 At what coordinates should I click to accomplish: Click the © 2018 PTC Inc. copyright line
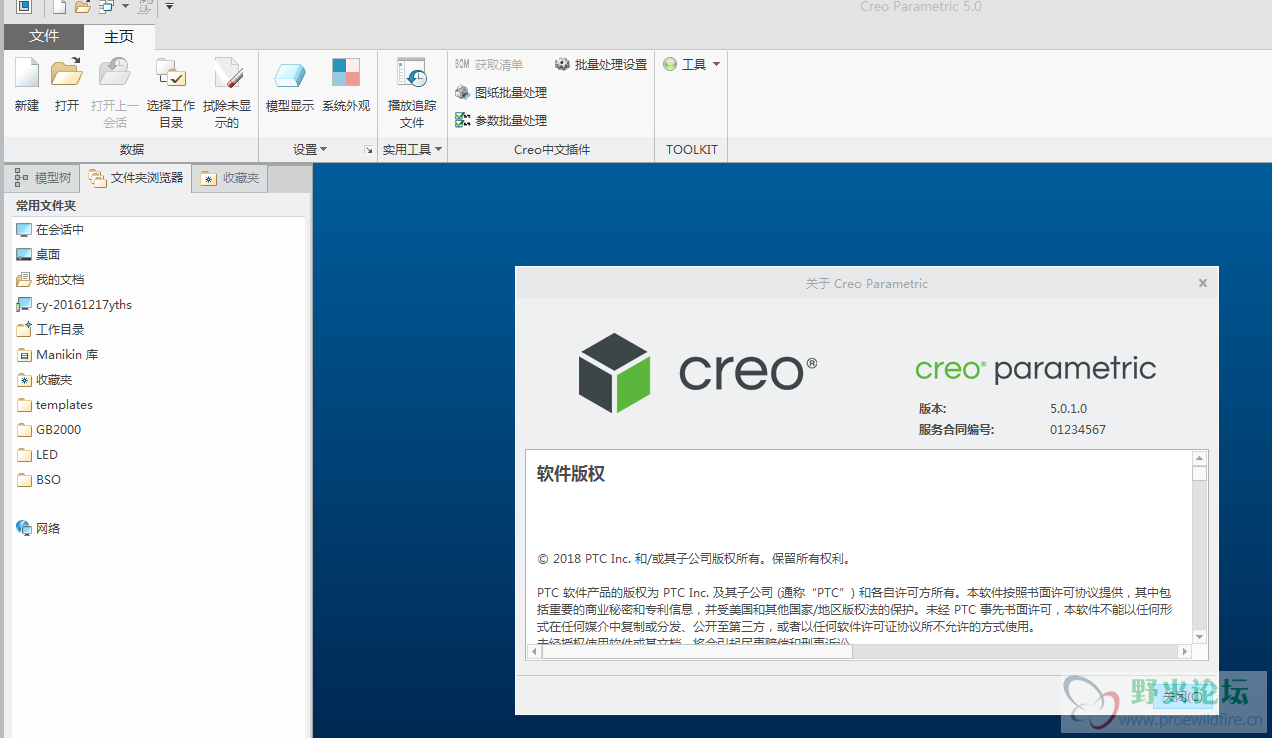[x=694, y=559]
